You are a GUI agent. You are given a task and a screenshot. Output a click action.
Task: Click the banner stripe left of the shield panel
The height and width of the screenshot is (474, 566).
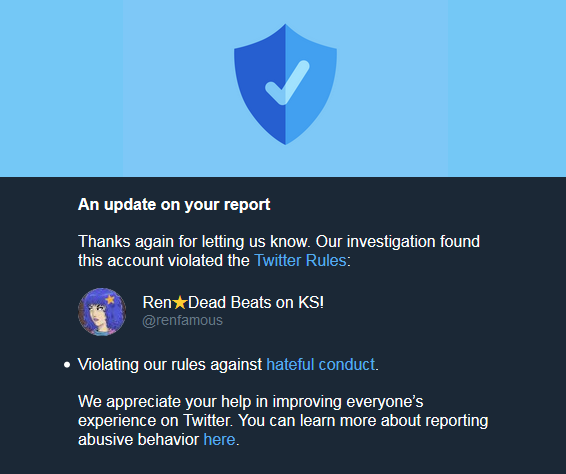click(61, 88)
